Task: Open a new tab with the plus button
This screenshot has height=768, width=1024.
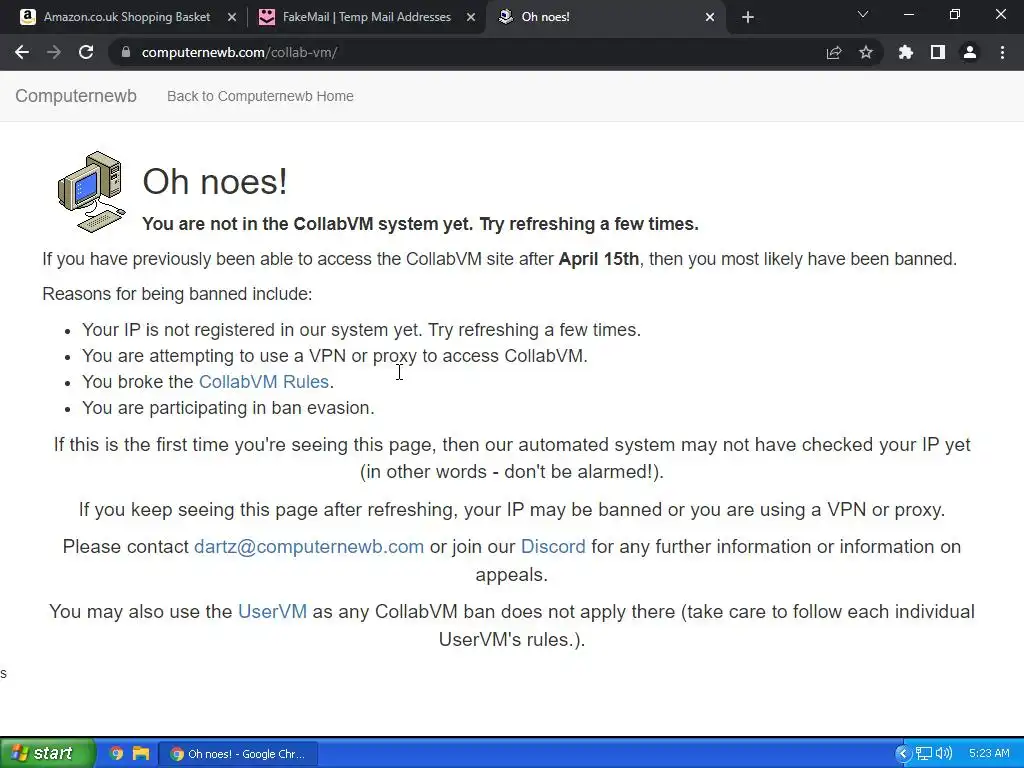Action: coord(748,17)
